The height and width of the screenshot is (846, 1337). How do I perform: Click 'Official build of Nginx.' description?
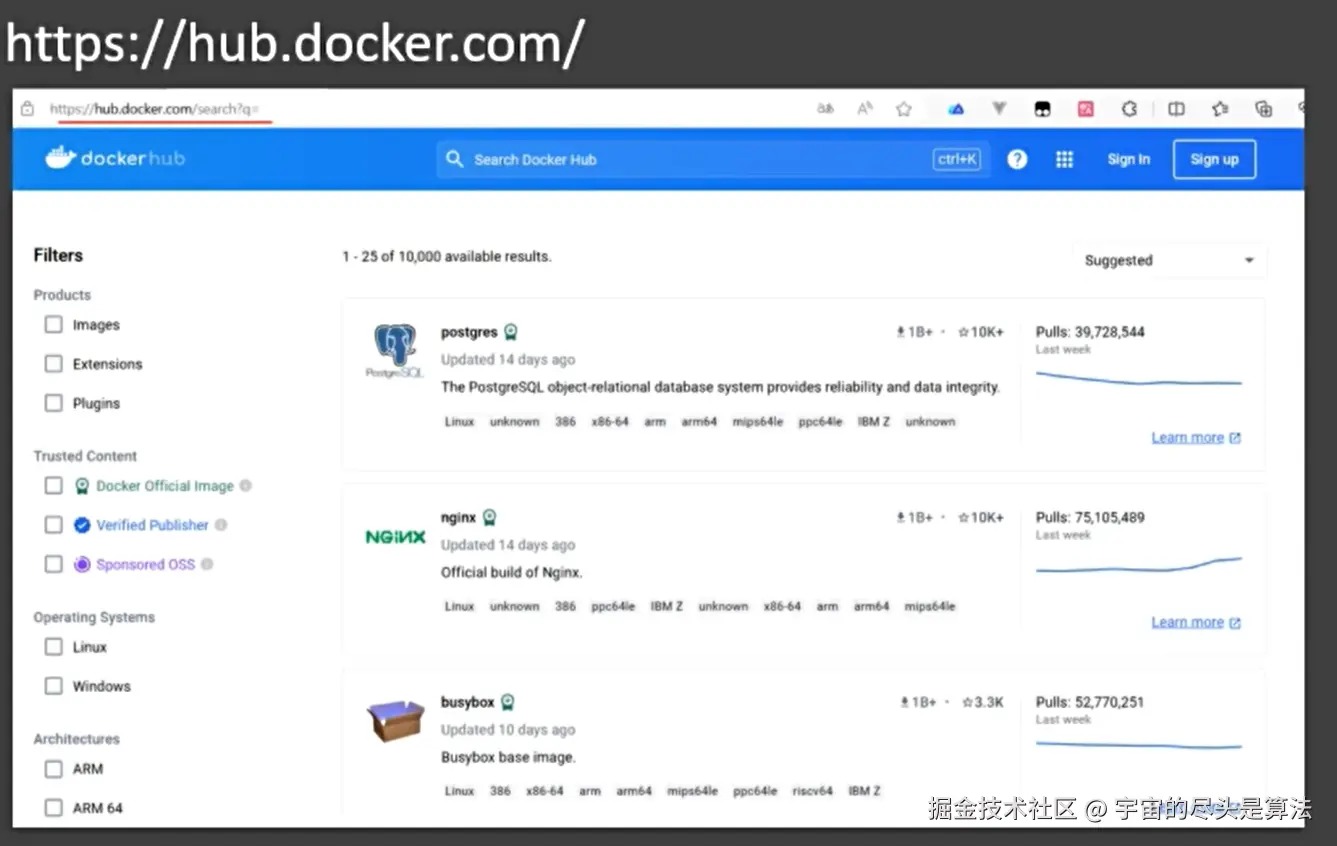point(511,573)
